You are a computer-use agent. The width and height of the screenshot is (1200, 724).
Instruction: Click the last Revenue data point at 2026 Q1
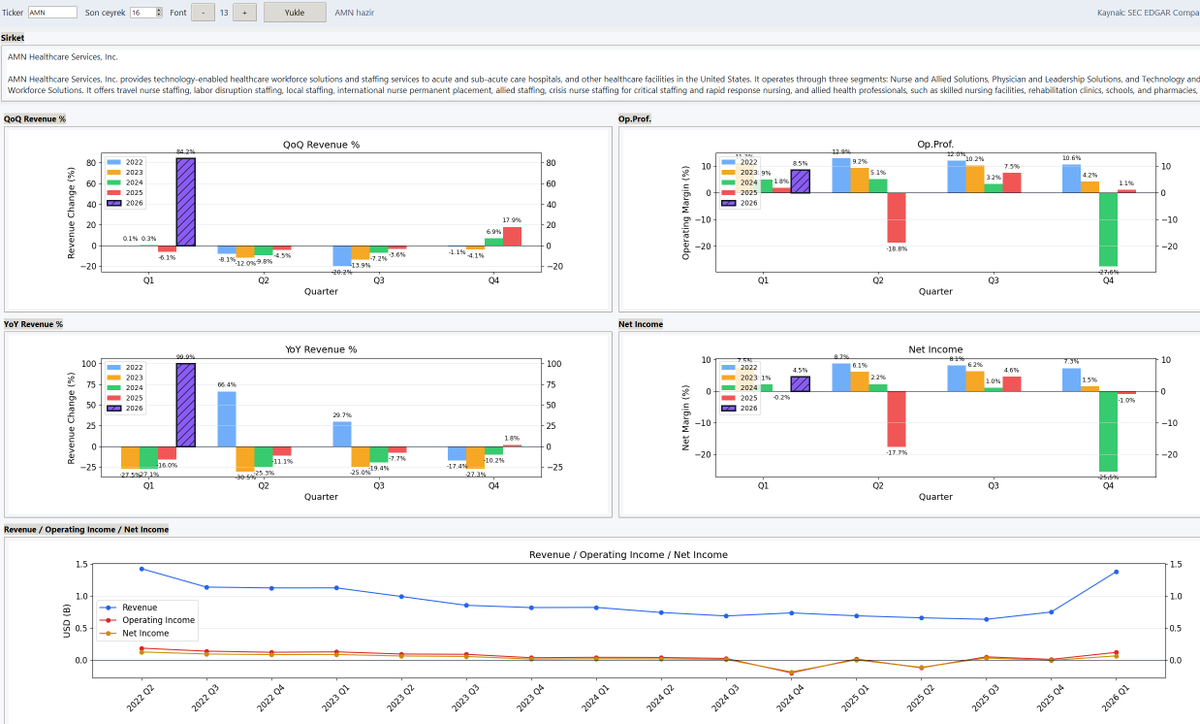1116,572
